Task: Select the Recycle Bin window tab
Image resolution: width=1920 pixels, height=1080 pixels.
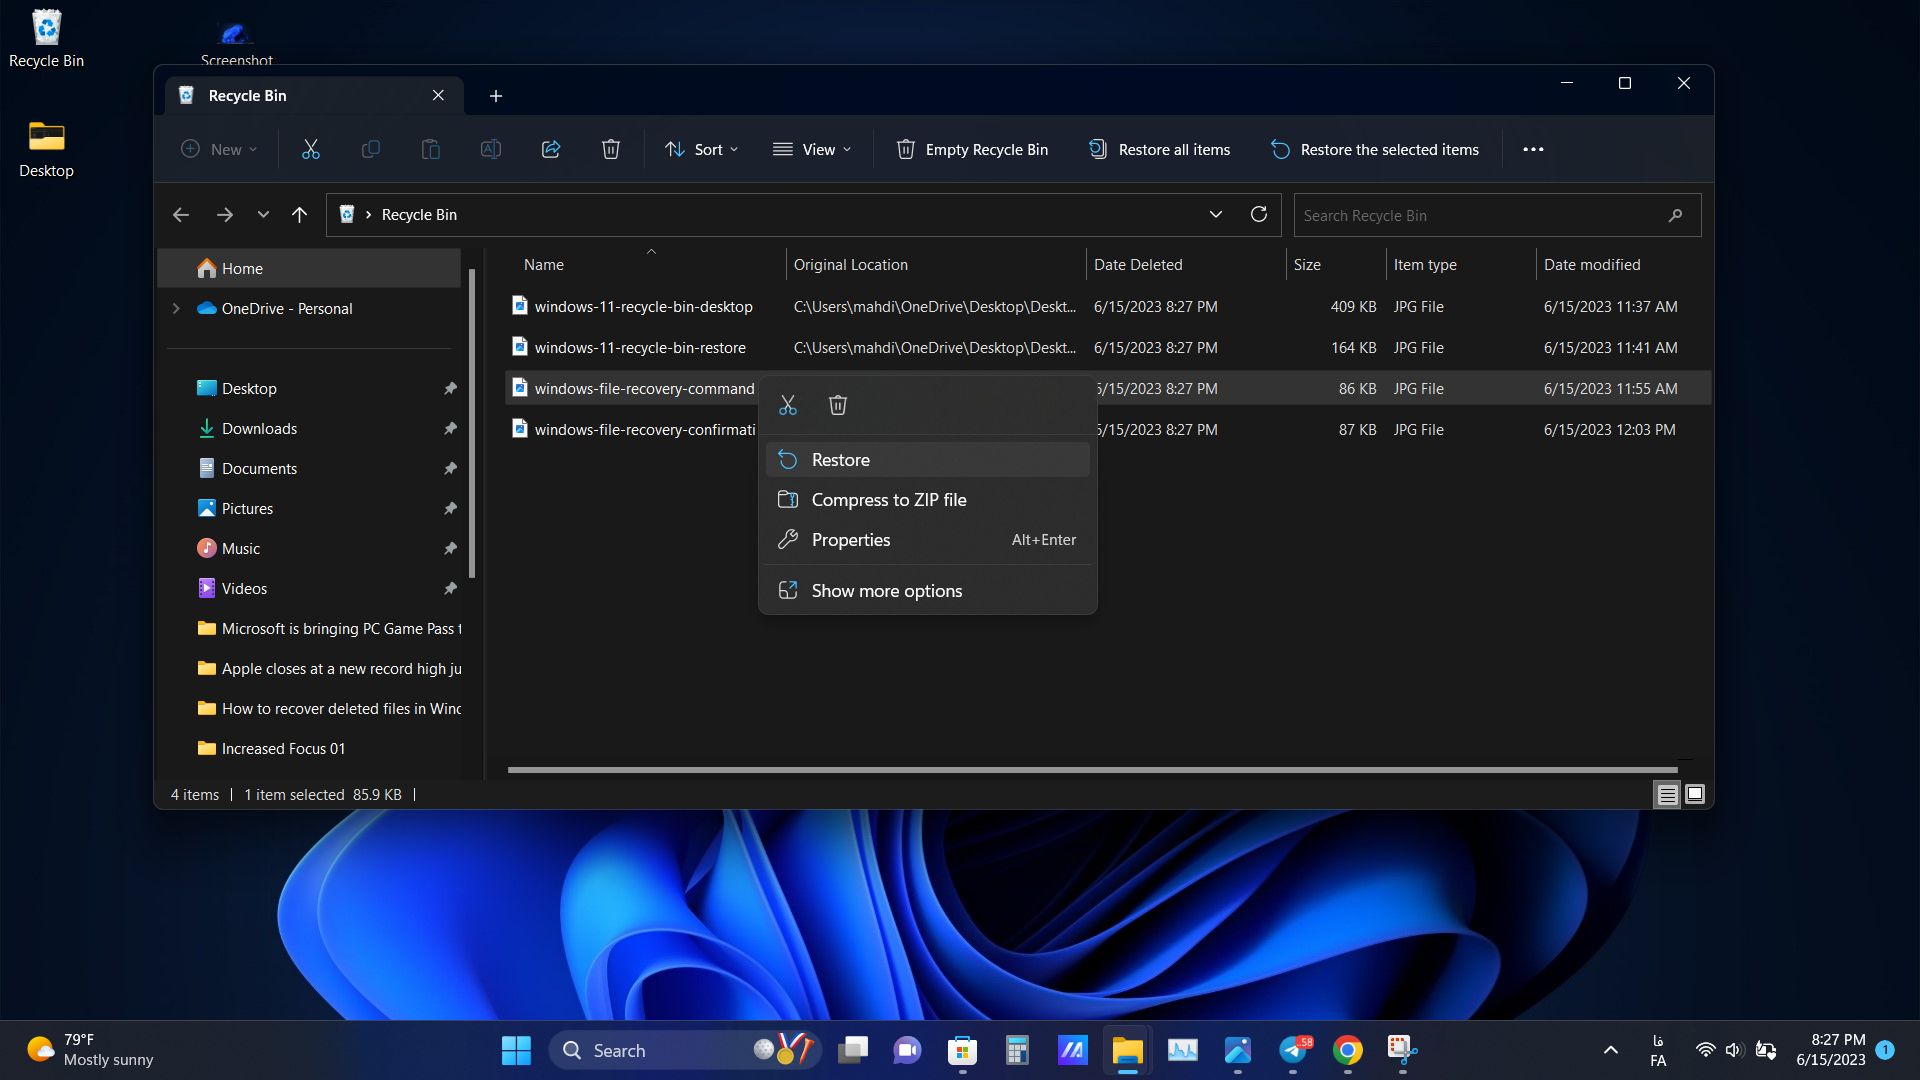Action: click(312, 95)
